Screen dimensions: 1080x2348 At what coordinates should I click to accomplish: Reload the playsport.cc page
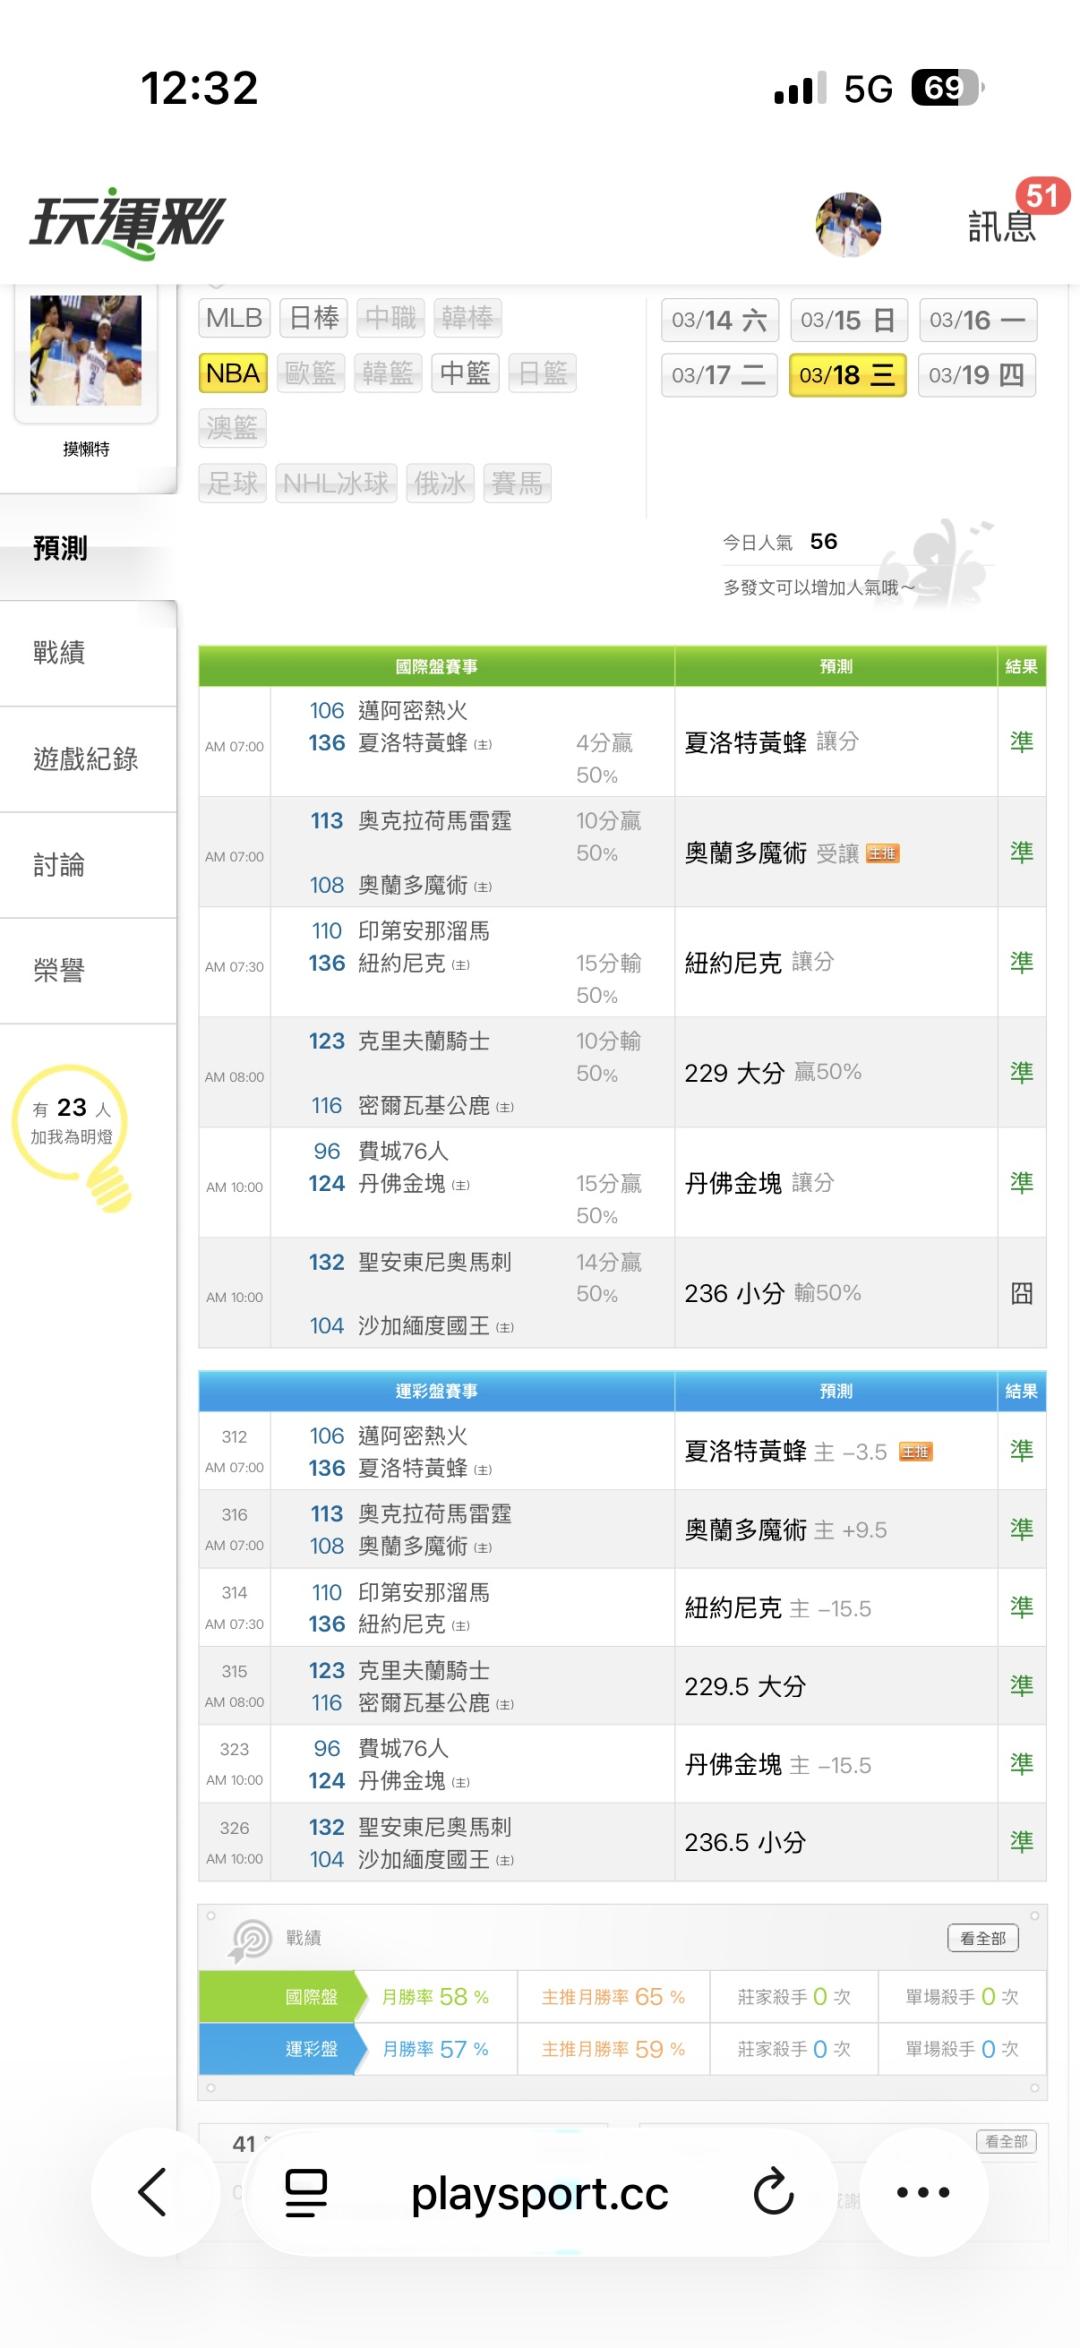[x=773, y=2192]
